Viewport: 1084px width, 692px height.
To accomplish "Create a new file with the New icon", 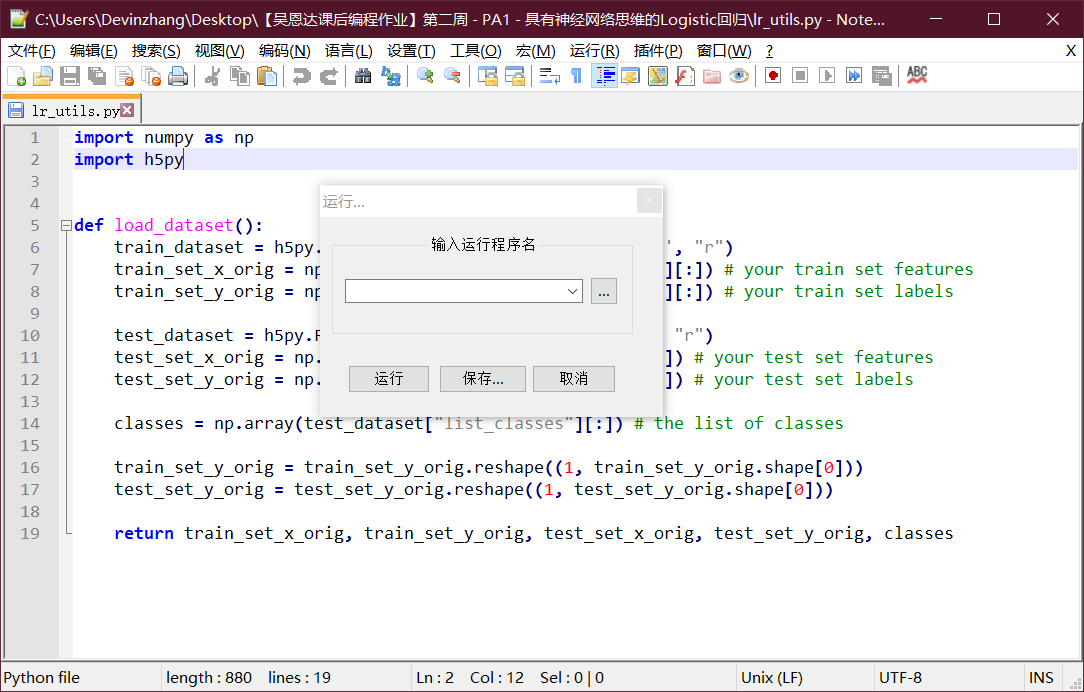I will 16,76.
